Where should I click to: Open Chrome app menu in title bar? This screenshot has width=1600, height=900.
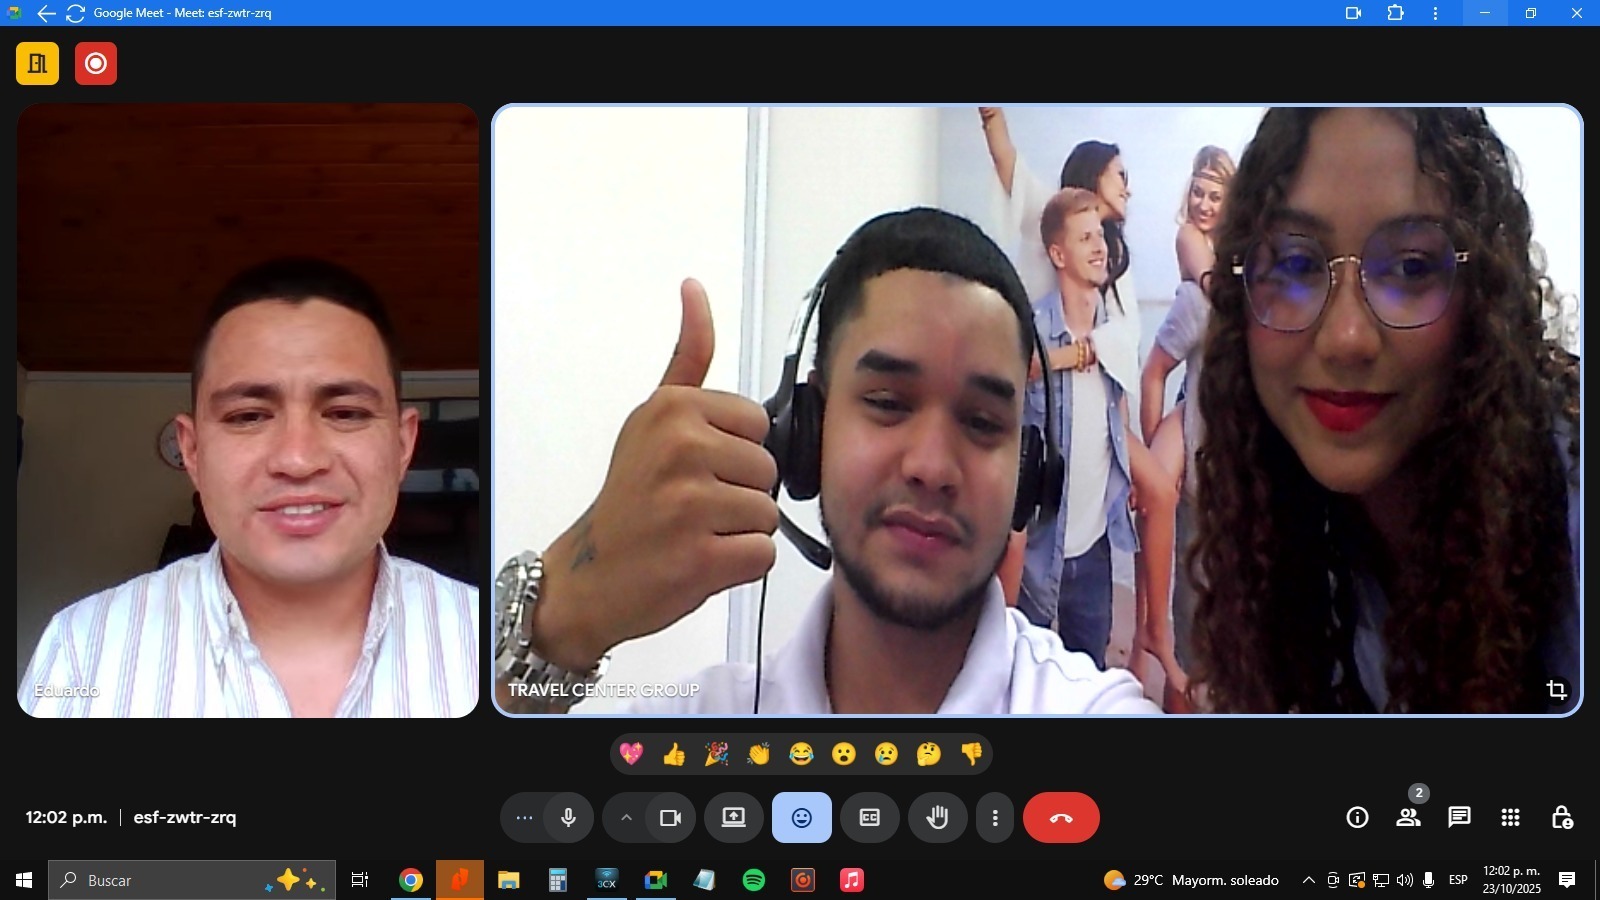coord(1435,13)
